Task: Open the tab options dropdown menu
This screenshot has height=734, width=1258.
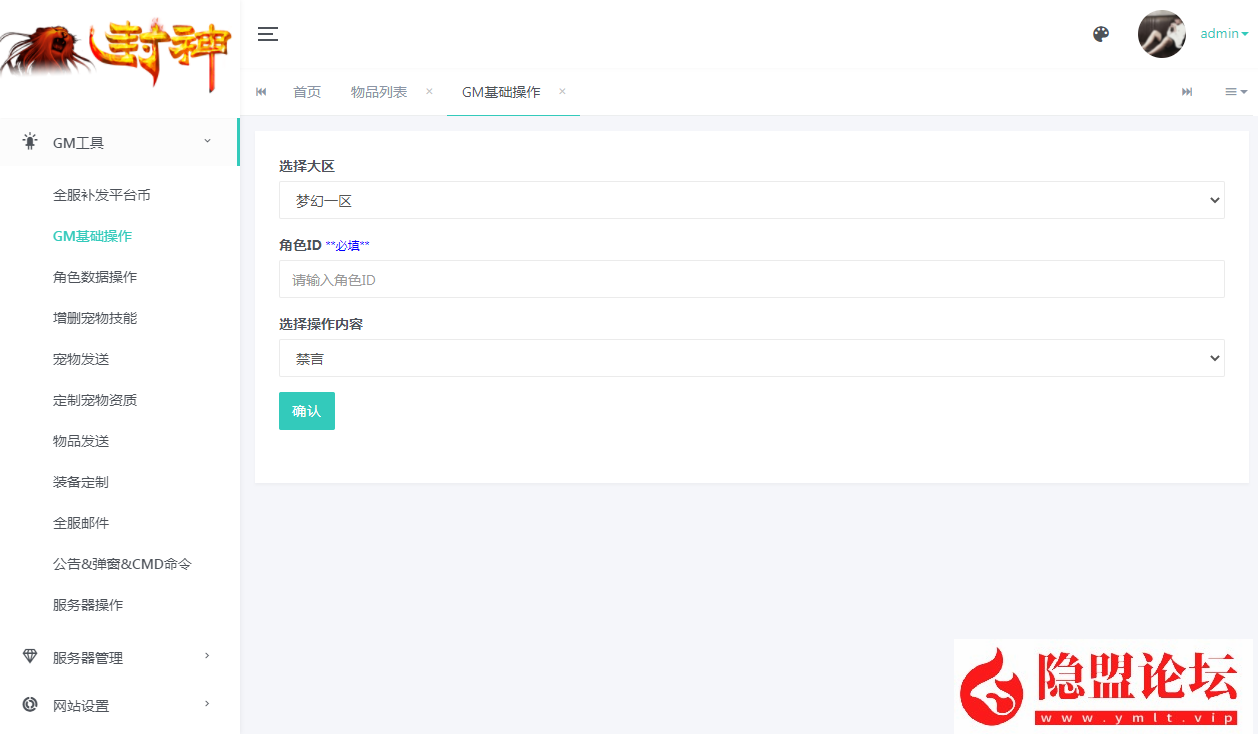Action: pyautogui.click(x=1236, y=92)
